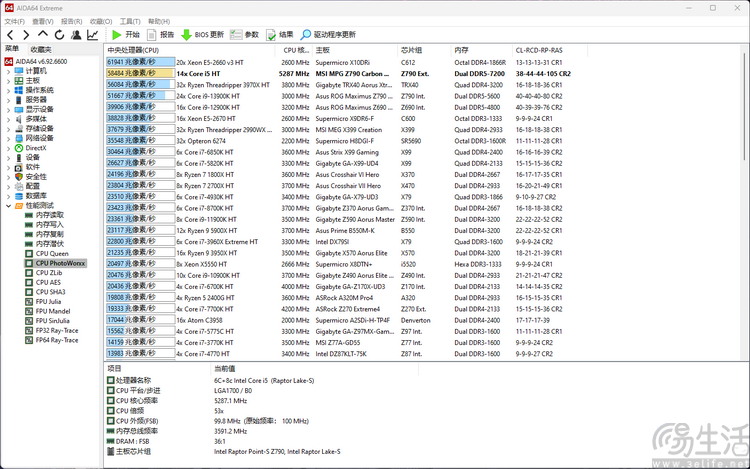The image size is (750, 469).
Task: Click the up-level arrow toolbar icon
Action: (43, 34)
